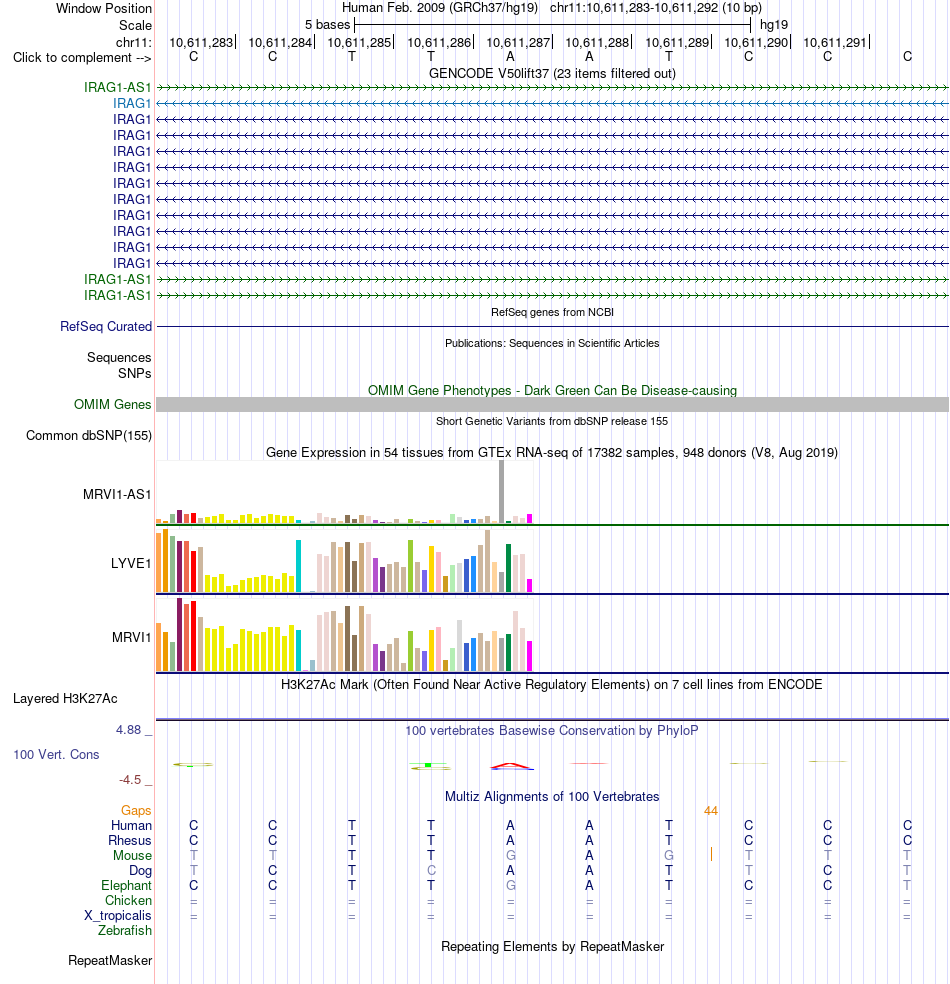Click the light blue IRAG1 transcript label

[132, 104]
